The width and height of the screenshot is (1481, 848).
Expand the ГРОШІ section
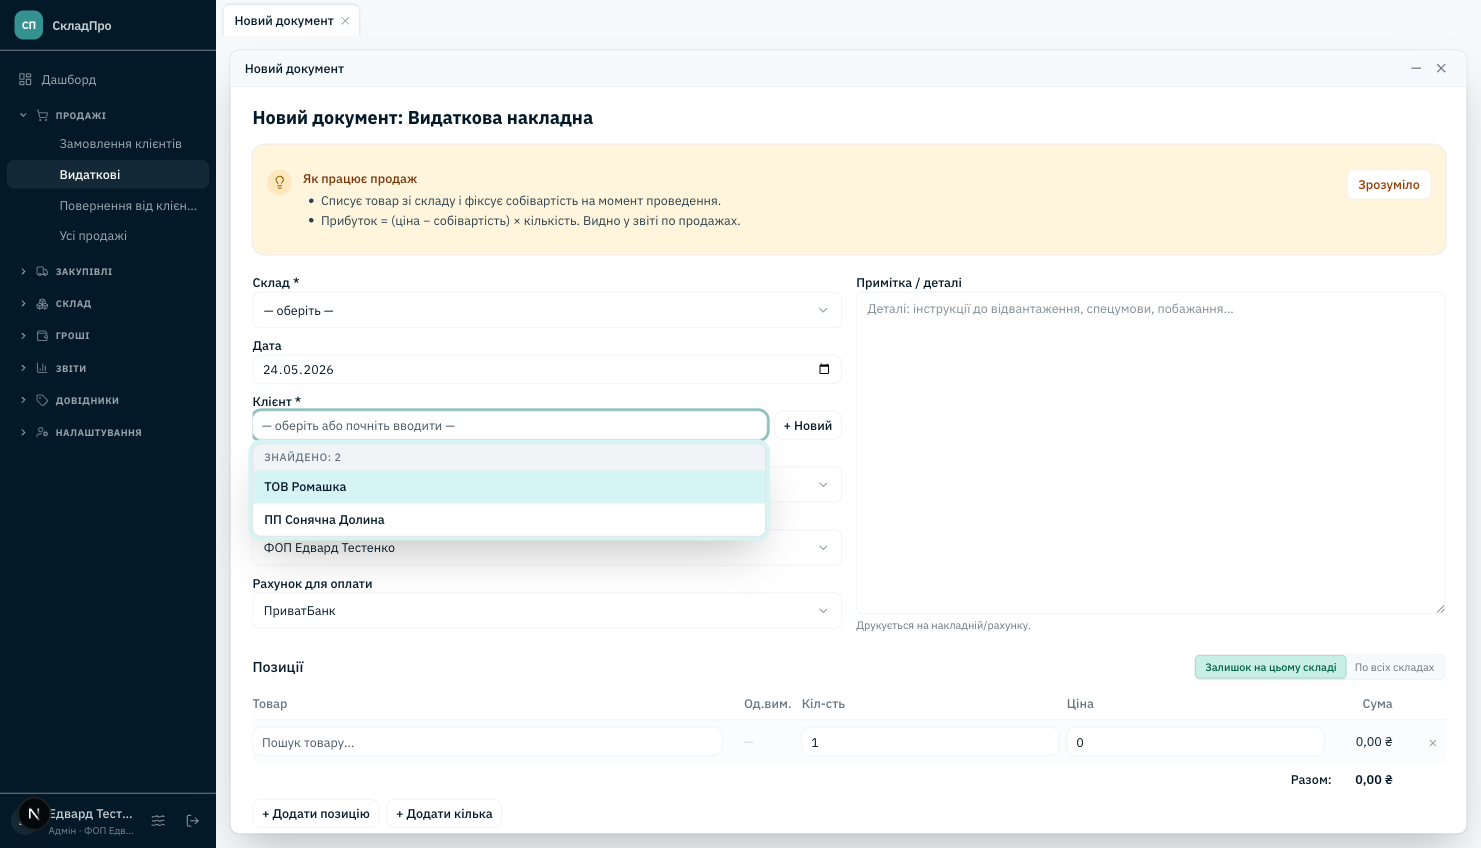click(x=23, y=336)
